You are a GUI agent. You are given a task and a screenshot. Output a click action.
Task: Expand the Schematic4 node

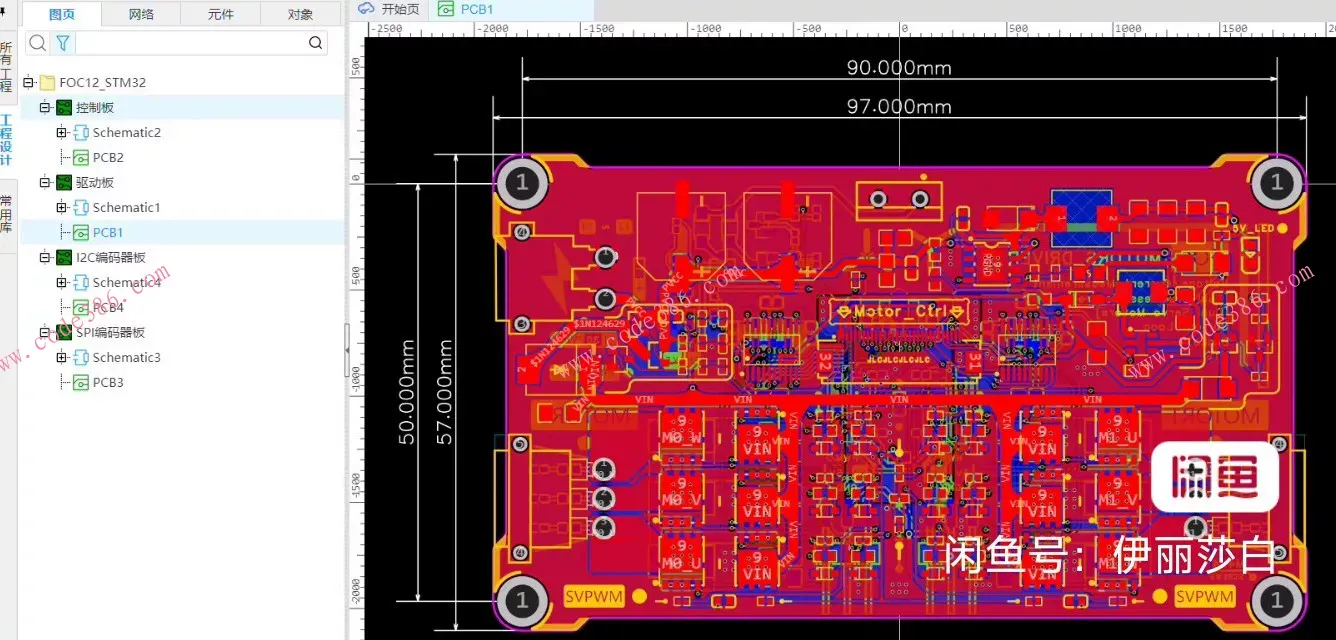coord(62,282)
